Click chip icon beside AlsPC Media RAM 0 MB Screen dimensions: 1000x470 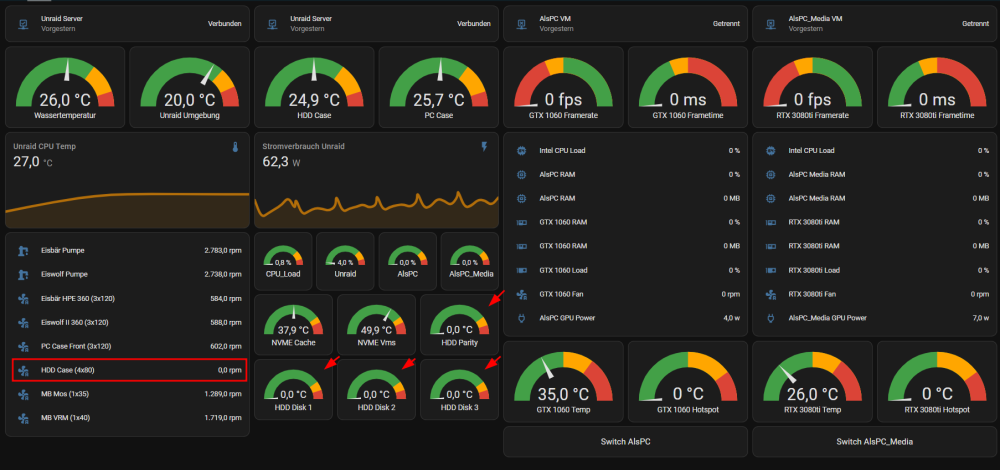point(771,198)
